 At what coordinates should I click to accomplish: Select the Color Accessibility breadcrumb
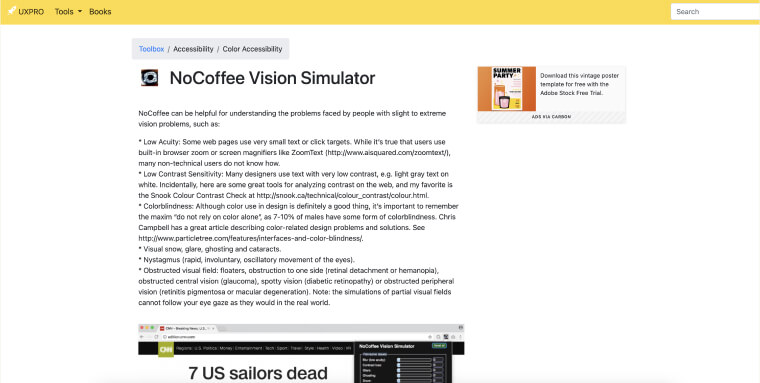coord(253,49)
